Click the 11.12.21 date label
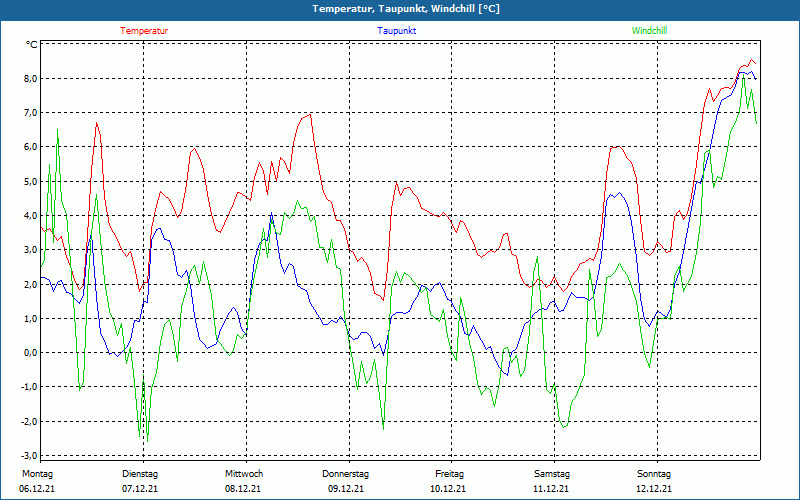Viewport: 800px width, 500px height. pos(551,489)
